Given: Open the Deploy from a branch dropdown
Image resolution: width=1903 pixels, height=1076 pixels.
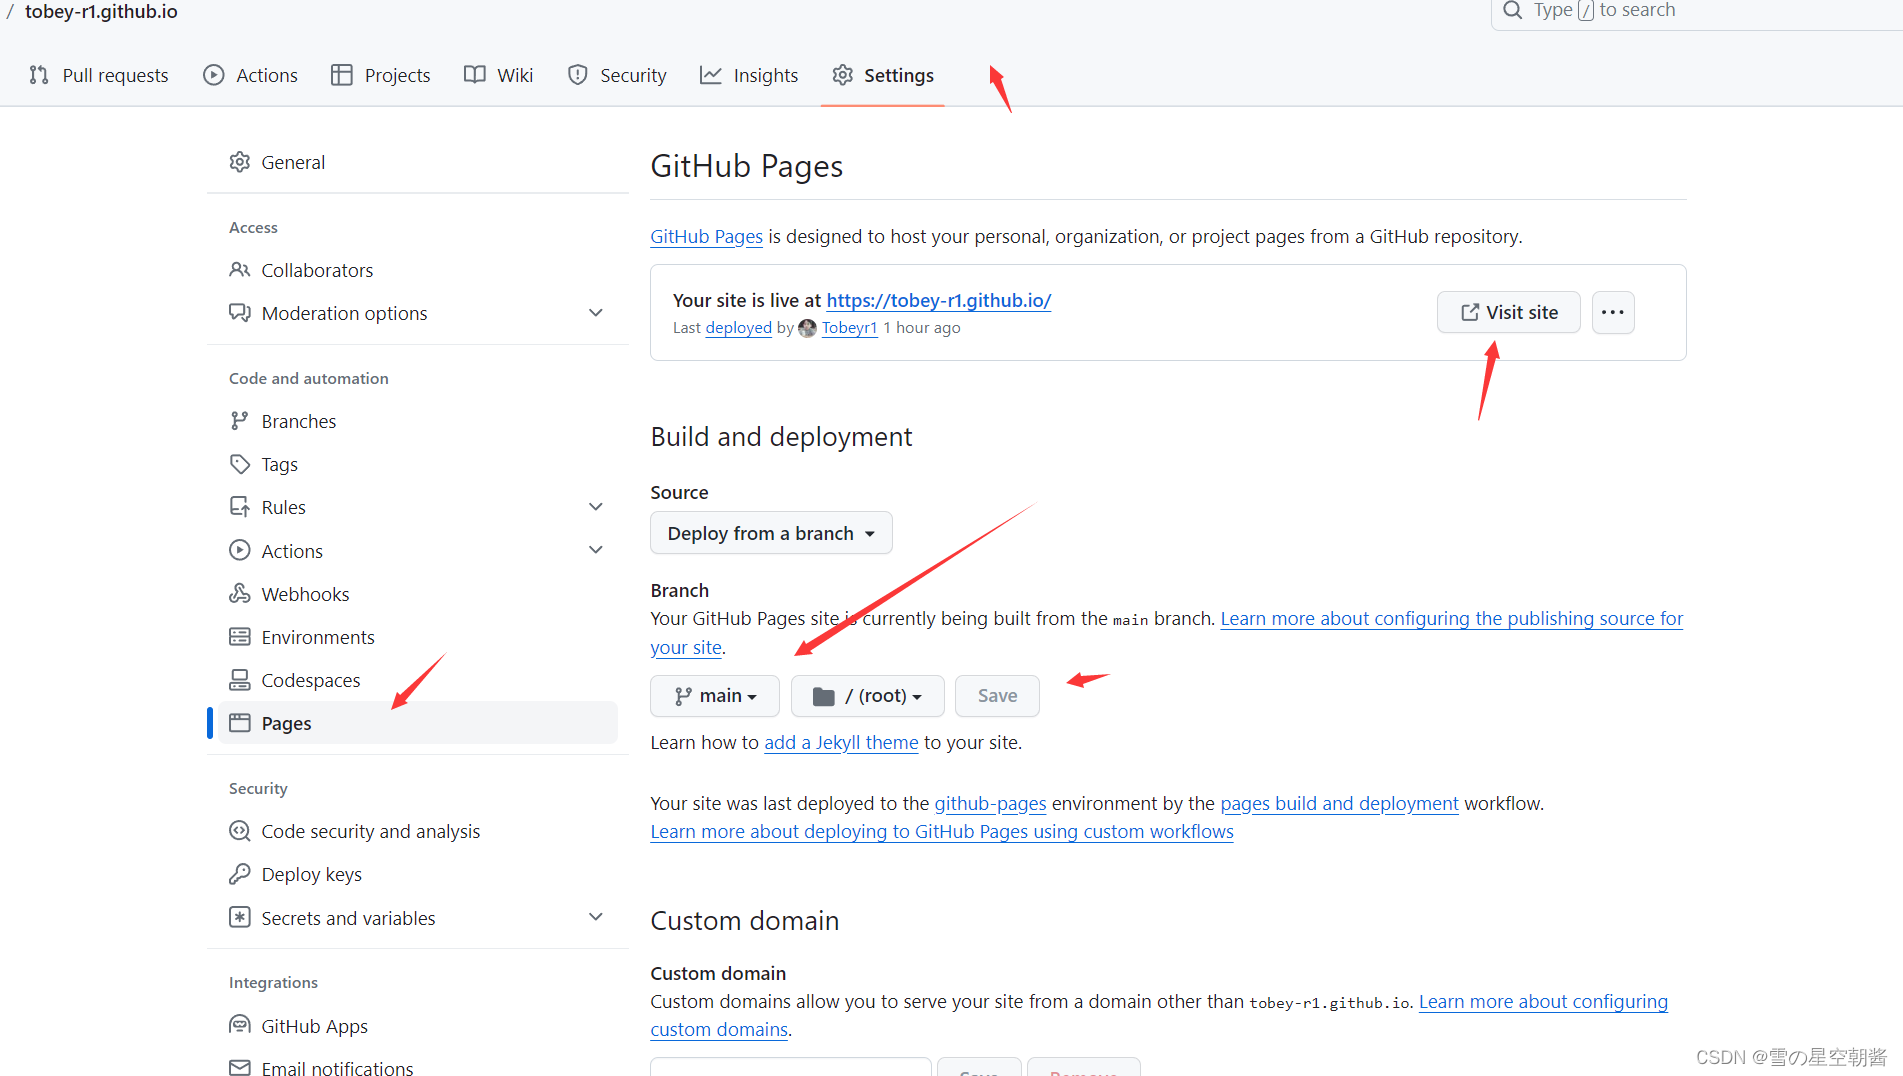Looking at the screenshot, I should pos(771,533).
